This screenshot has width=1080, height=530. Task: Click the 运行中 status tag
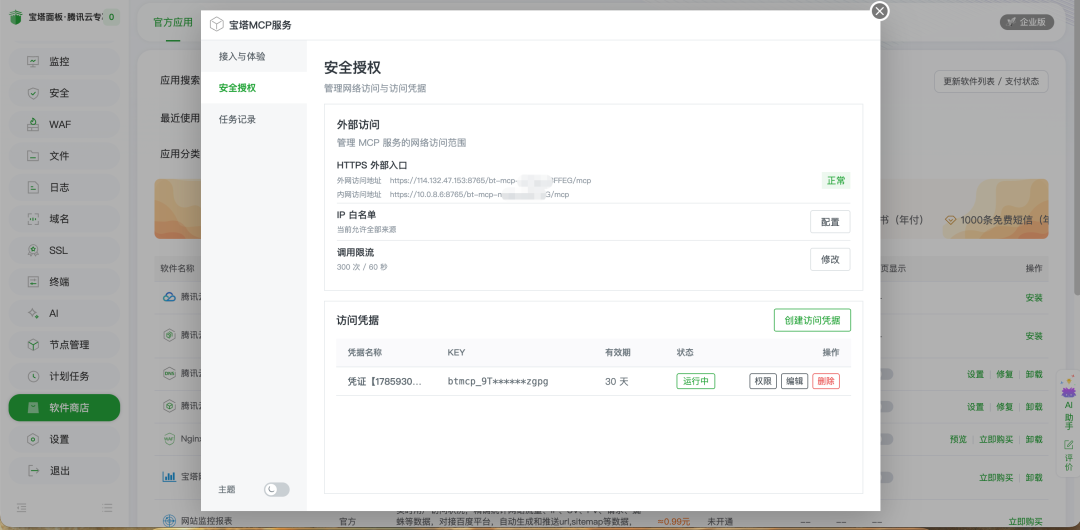point(696,381)
